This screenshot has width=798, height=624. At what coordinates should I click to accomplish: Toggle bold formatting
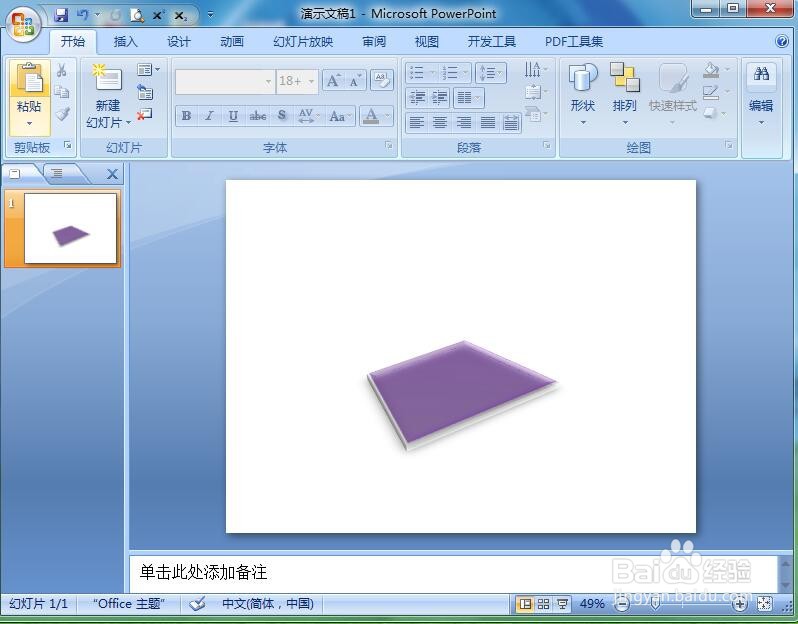pyautogui.click(x=187, y=116)
